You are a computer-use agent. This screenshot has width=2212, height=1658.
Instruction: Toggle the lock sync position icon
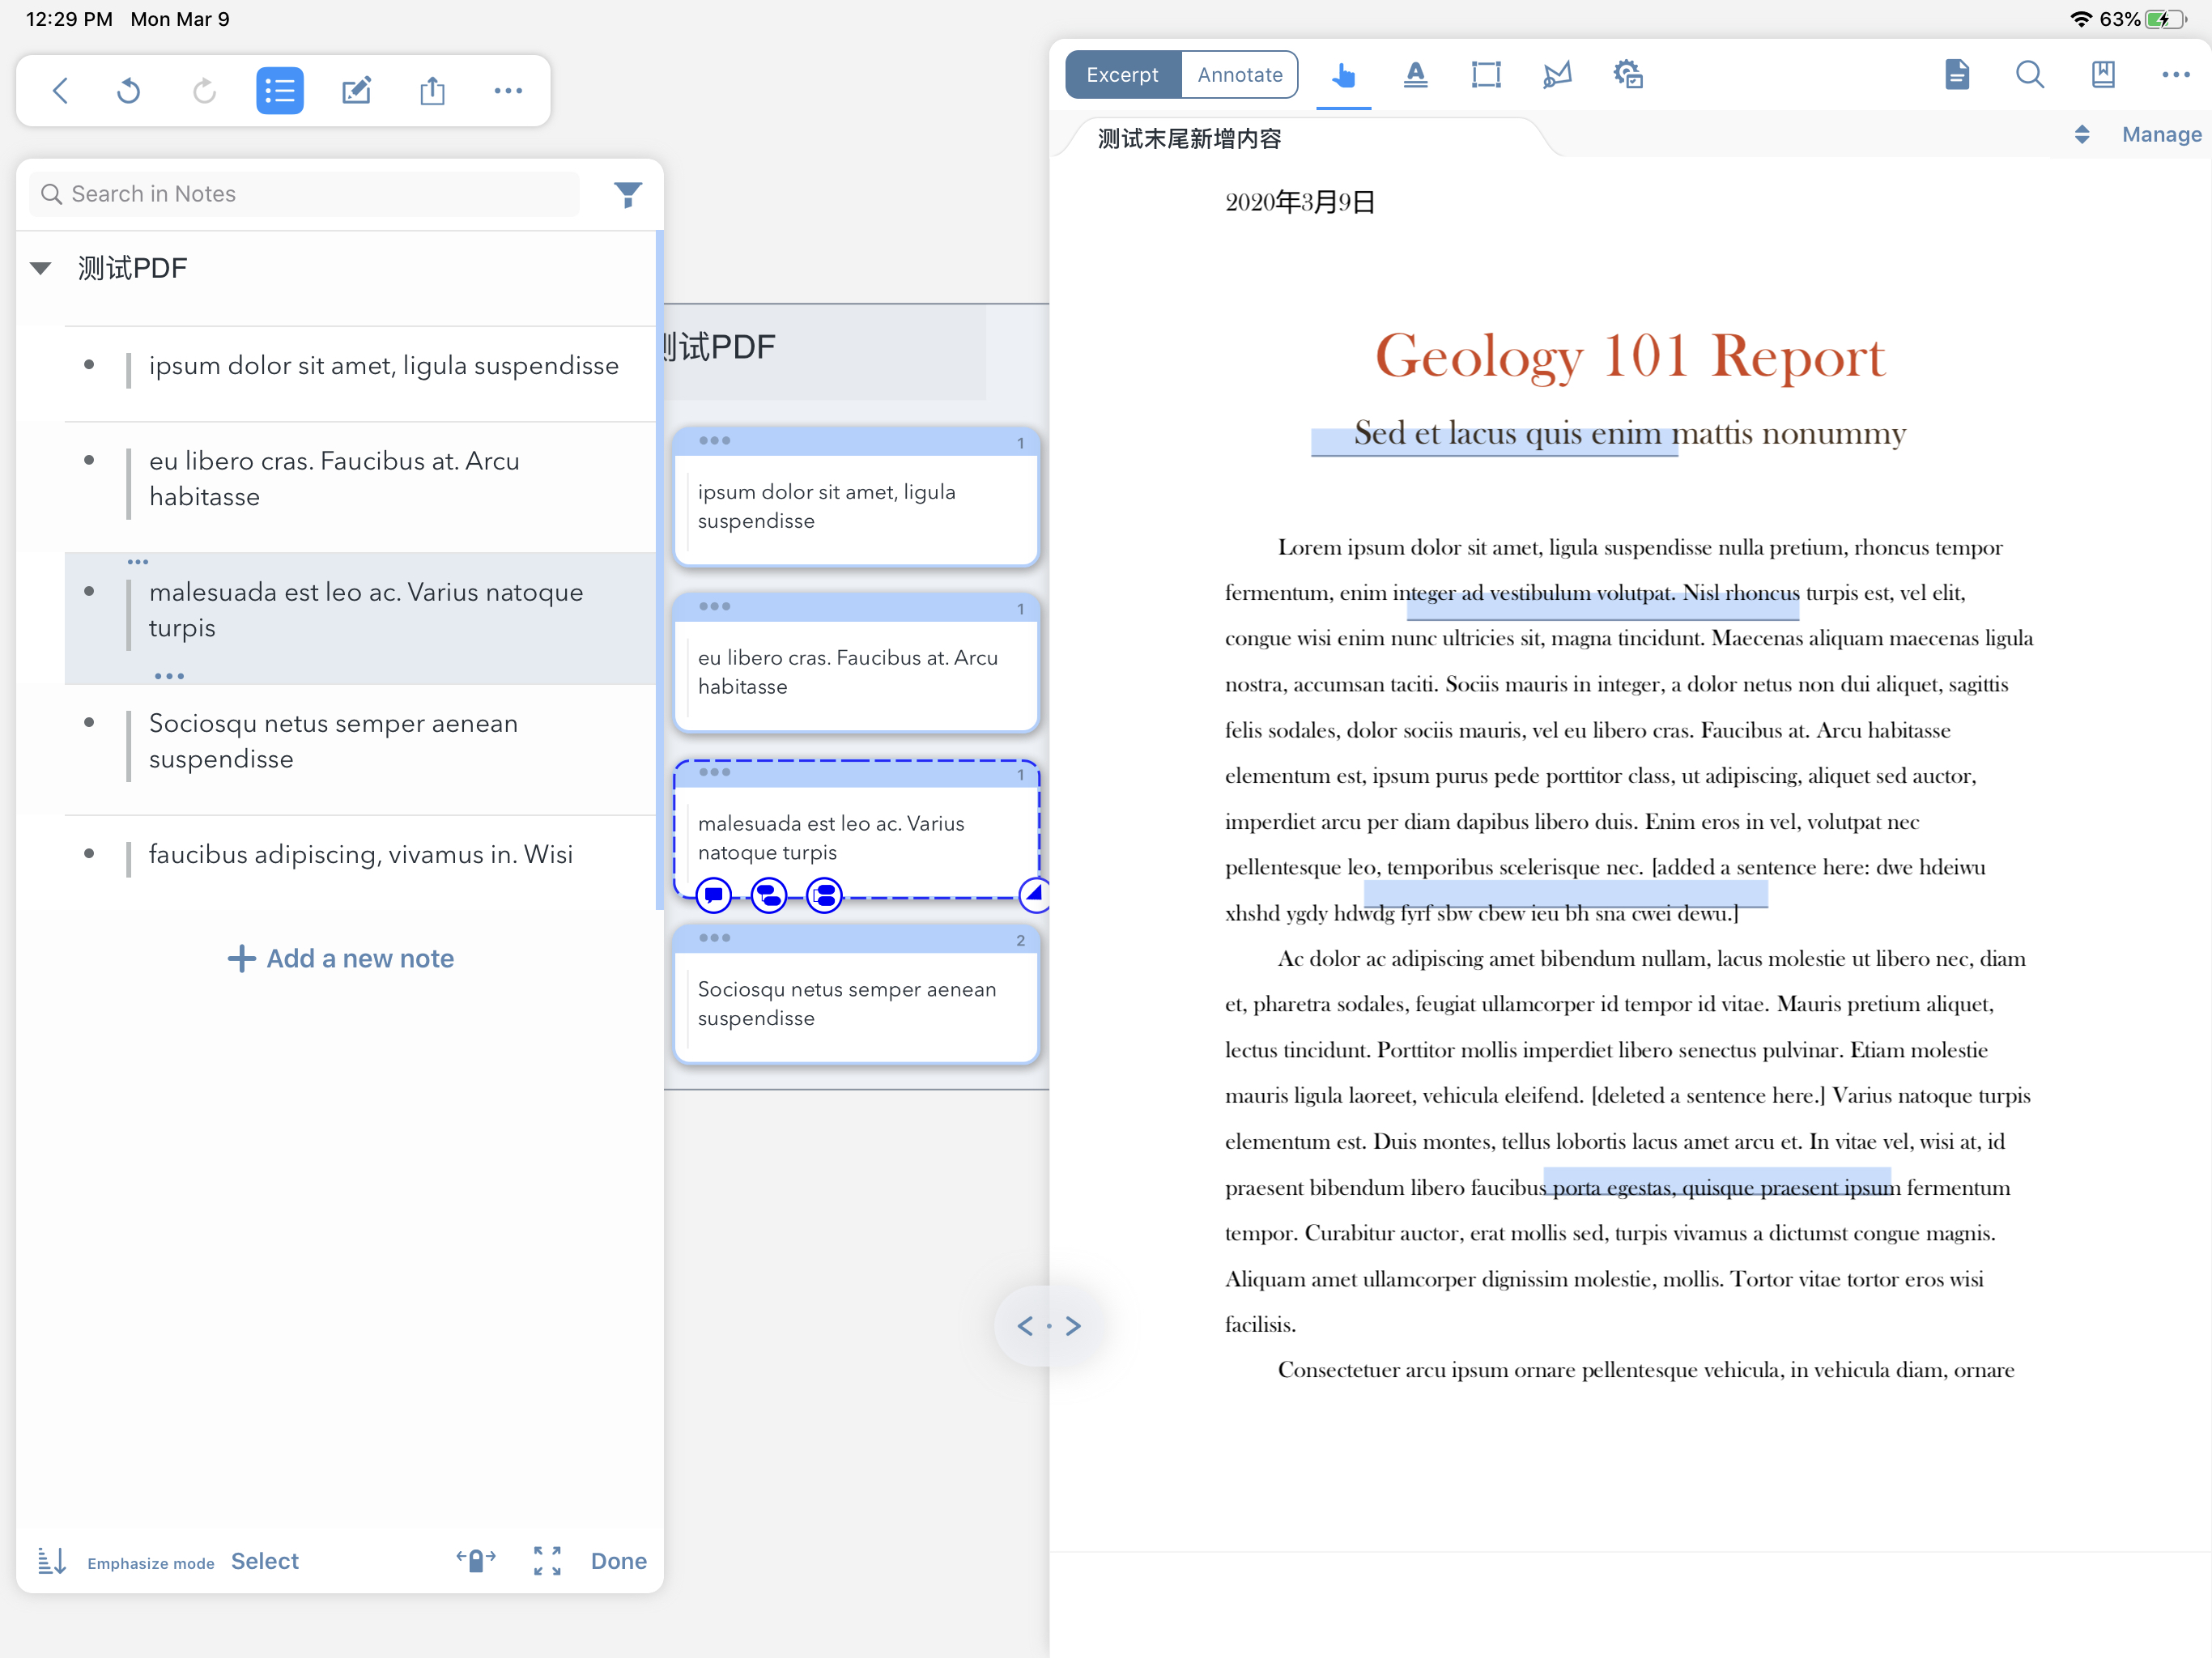pyautogui.click(x=476, y=1560)
